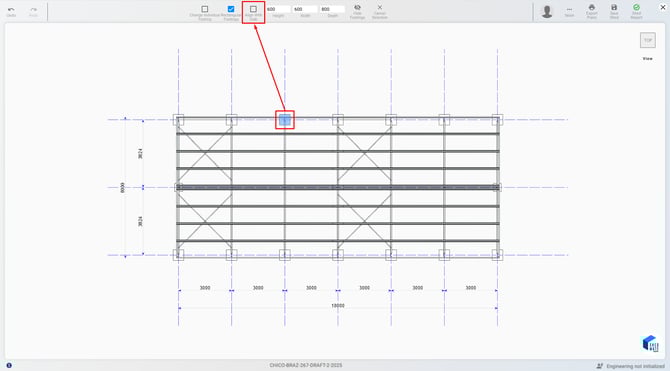Uncheck the Rectangular Footings checkbox
This screenshot has height=371, width=670.
tap(231, 9)
